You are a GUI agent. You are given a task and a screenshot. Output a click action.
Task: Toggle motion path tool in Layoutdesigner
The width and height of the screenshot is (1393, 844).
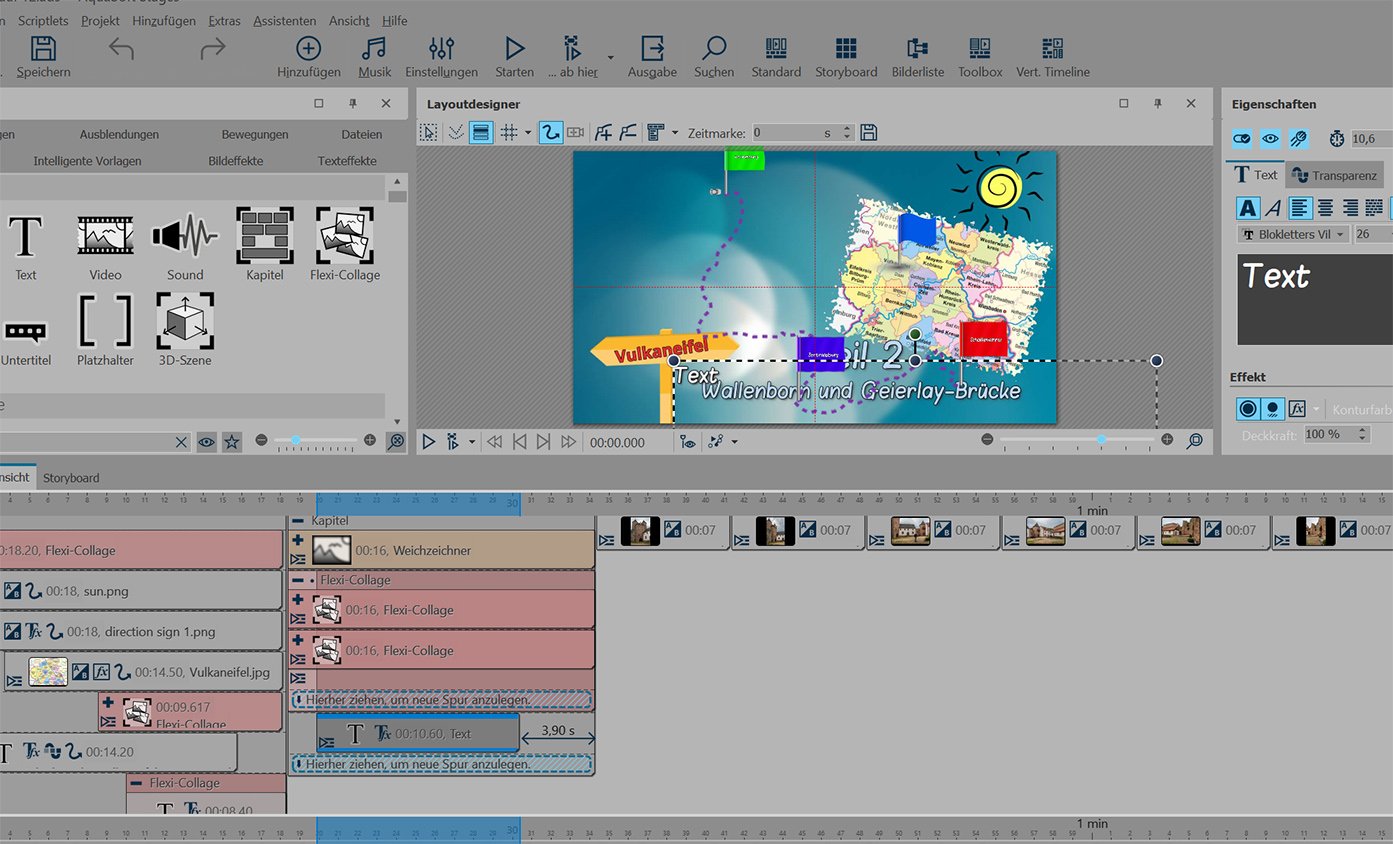pos(550,132)
